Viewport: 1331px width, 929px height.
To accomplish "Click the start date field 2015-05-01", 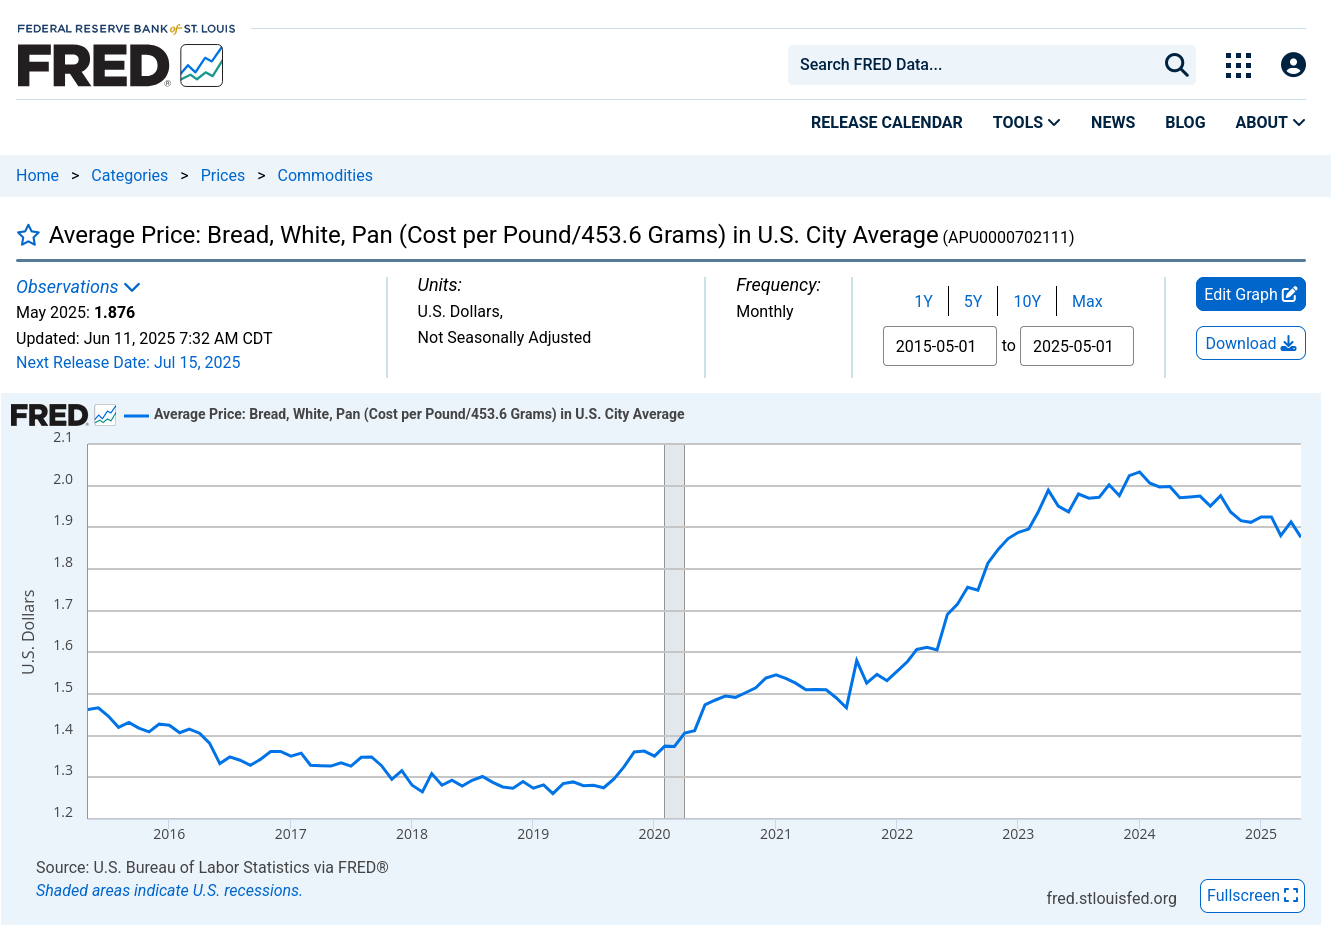I will [940, 346].
